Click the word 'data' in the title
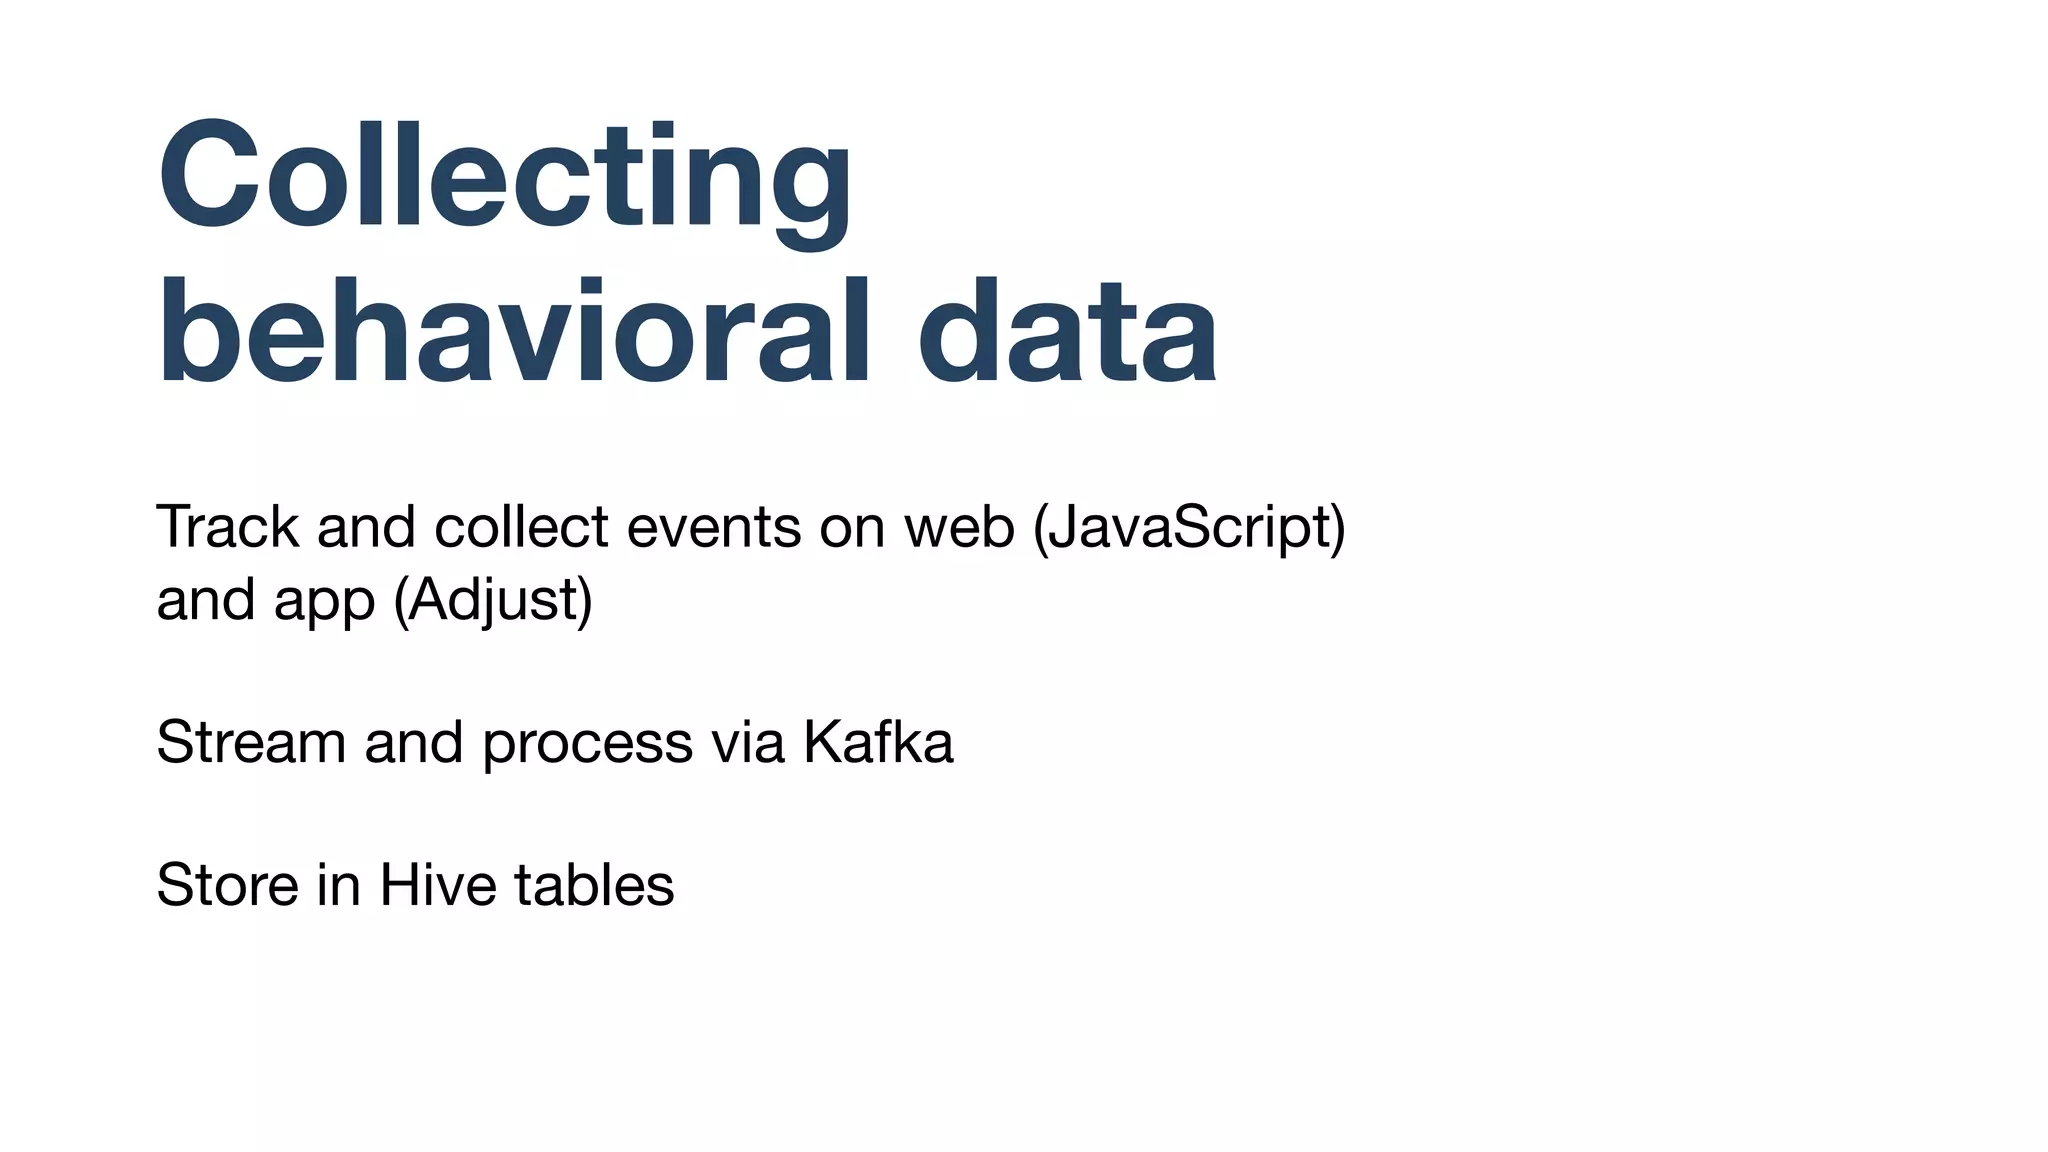2048x1152 pixels. (x=1067, y=332)
